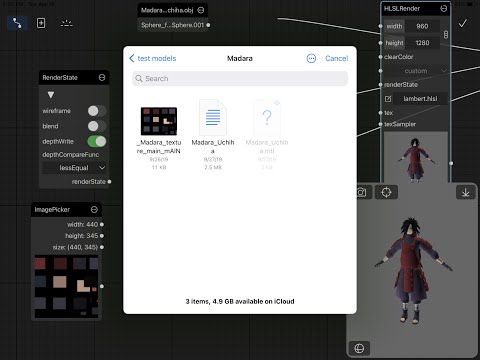This screenshot has height=360, width=480.
Task: Collapse the Madara obj node
Action: pos(201,10)
